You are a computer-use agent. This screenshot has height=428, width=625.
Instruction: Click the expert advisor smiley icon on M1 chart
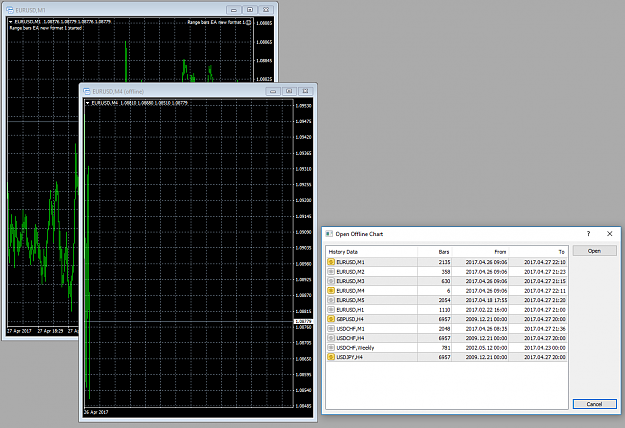click(x=249, y=22)
